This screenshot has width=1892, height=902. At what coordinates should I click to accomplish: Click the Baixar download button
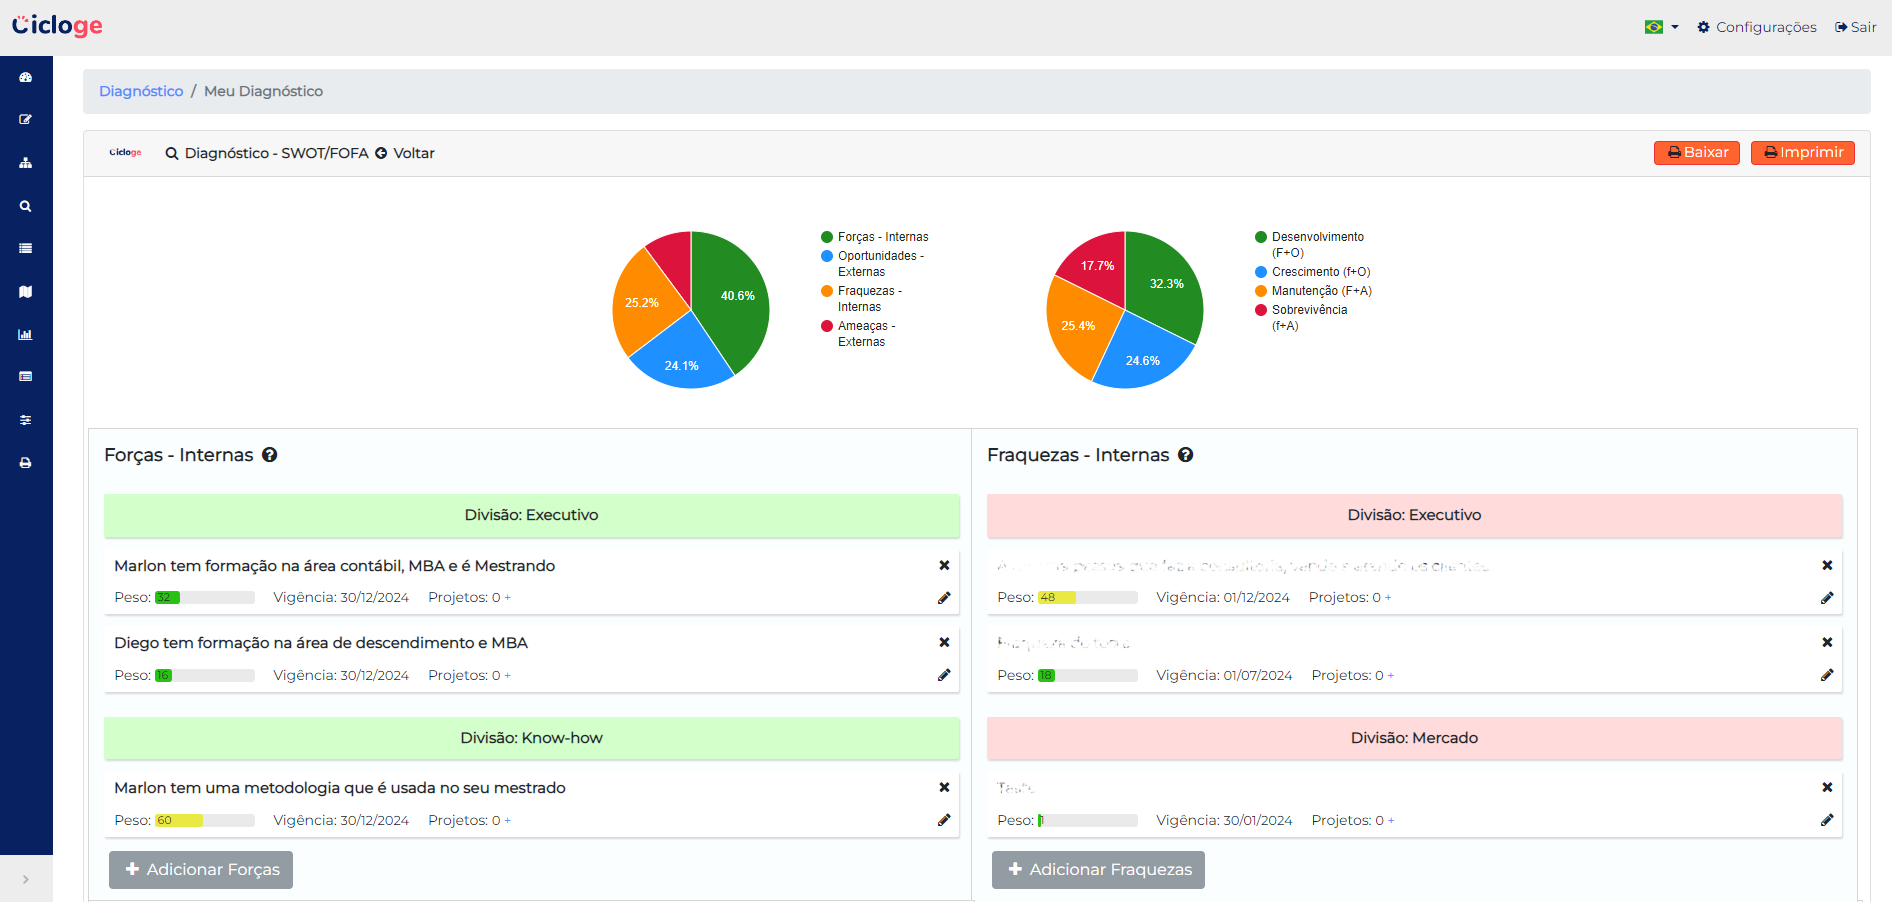tap(1696, 153)
